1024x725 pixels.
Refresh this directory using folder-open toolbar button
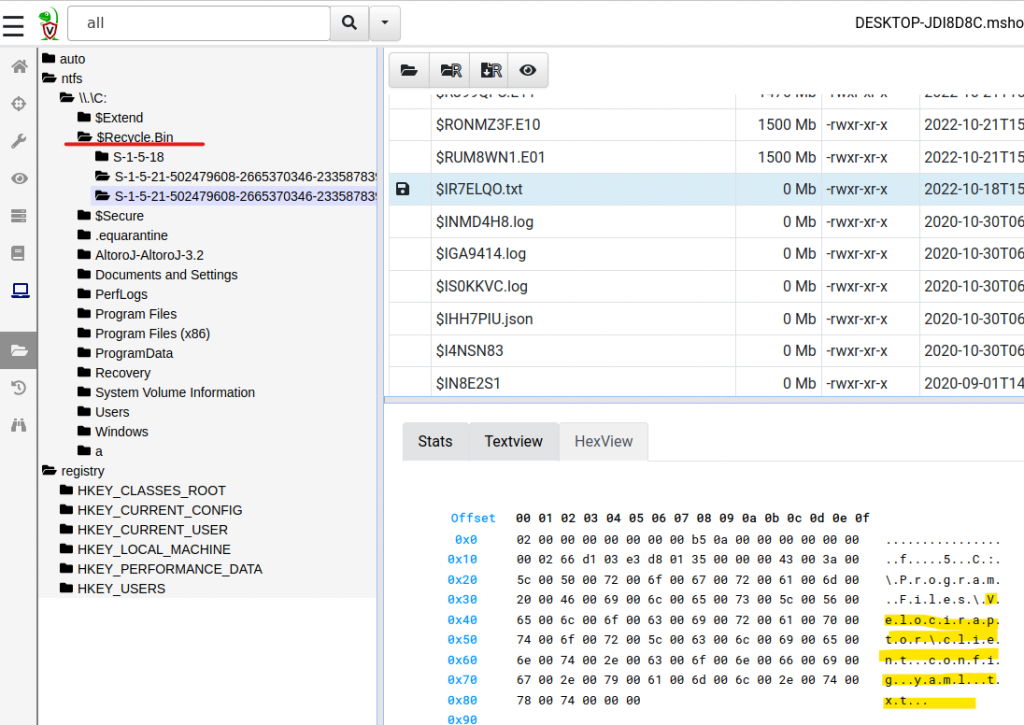click(x=409, y=70)
